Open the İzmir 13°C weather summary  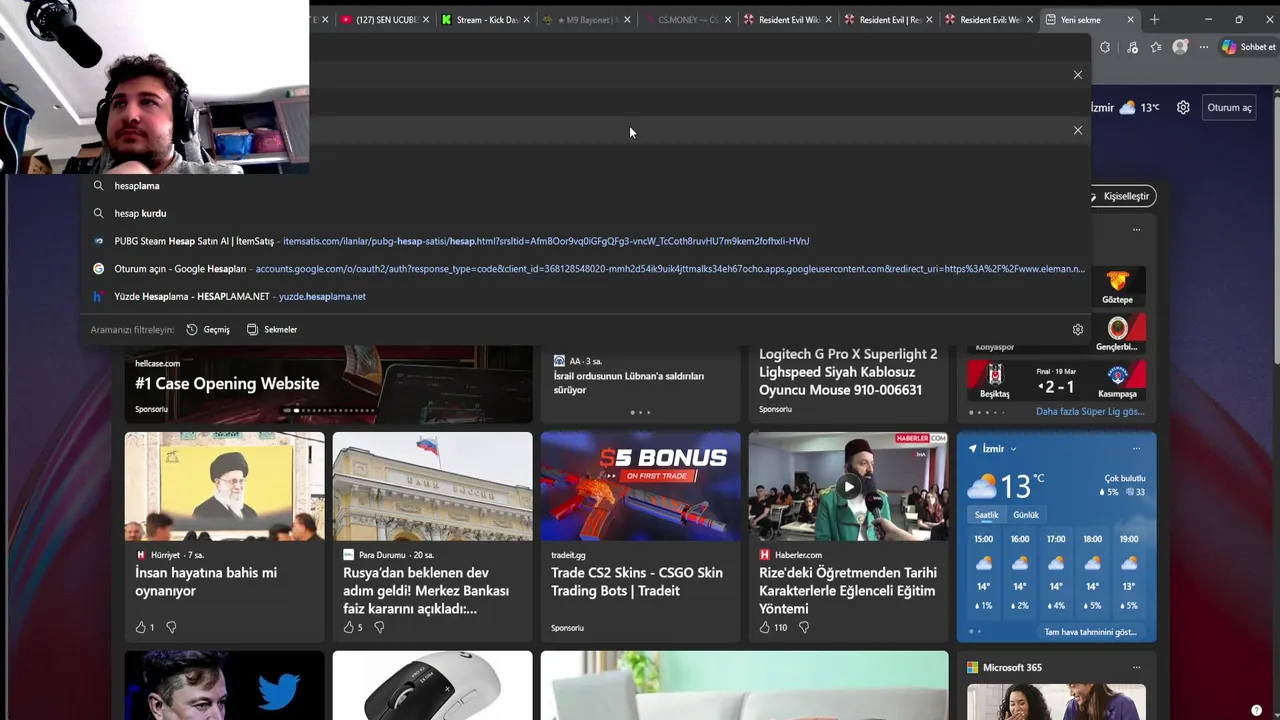(x=1126, y=108)
